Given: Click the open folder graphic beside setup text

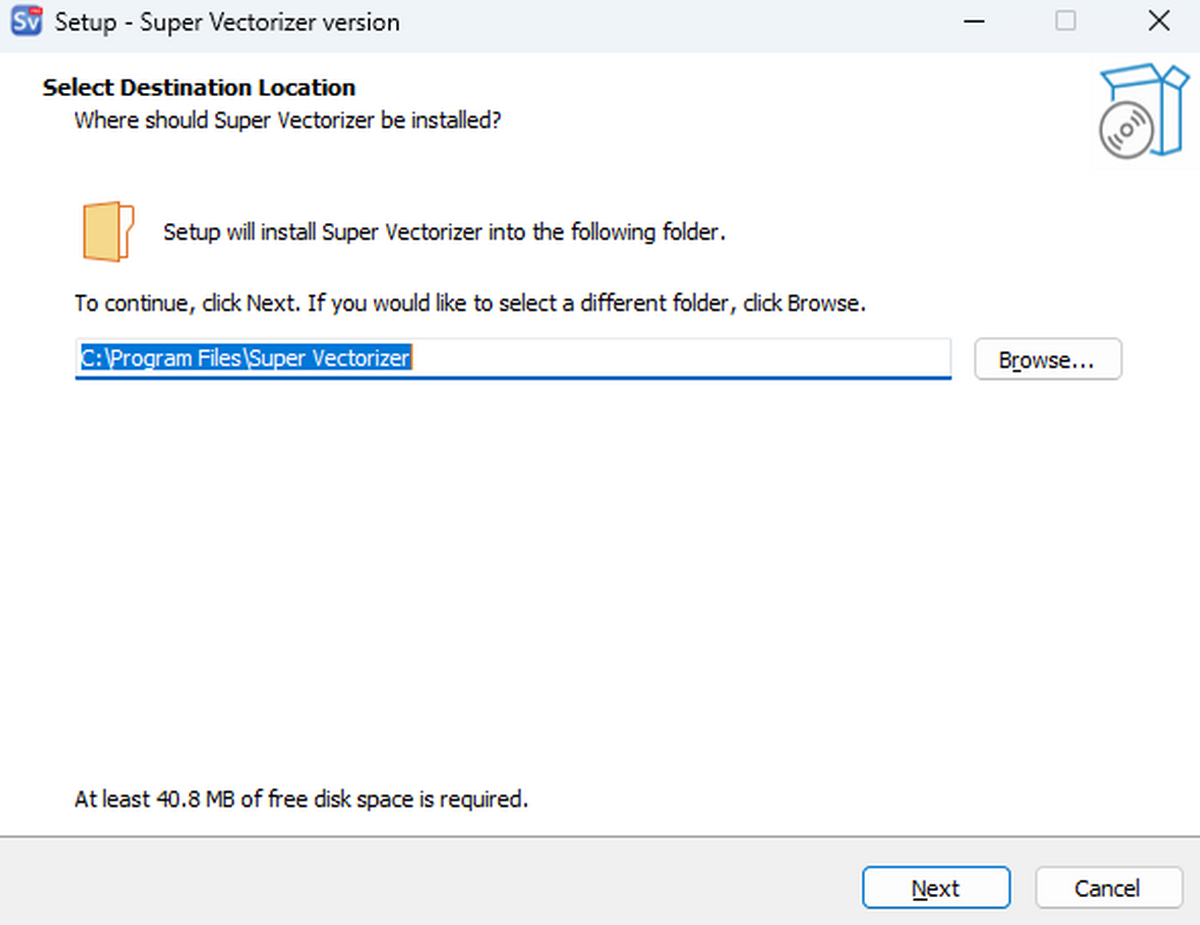Looking at the screenshot, I should point(107,231).
